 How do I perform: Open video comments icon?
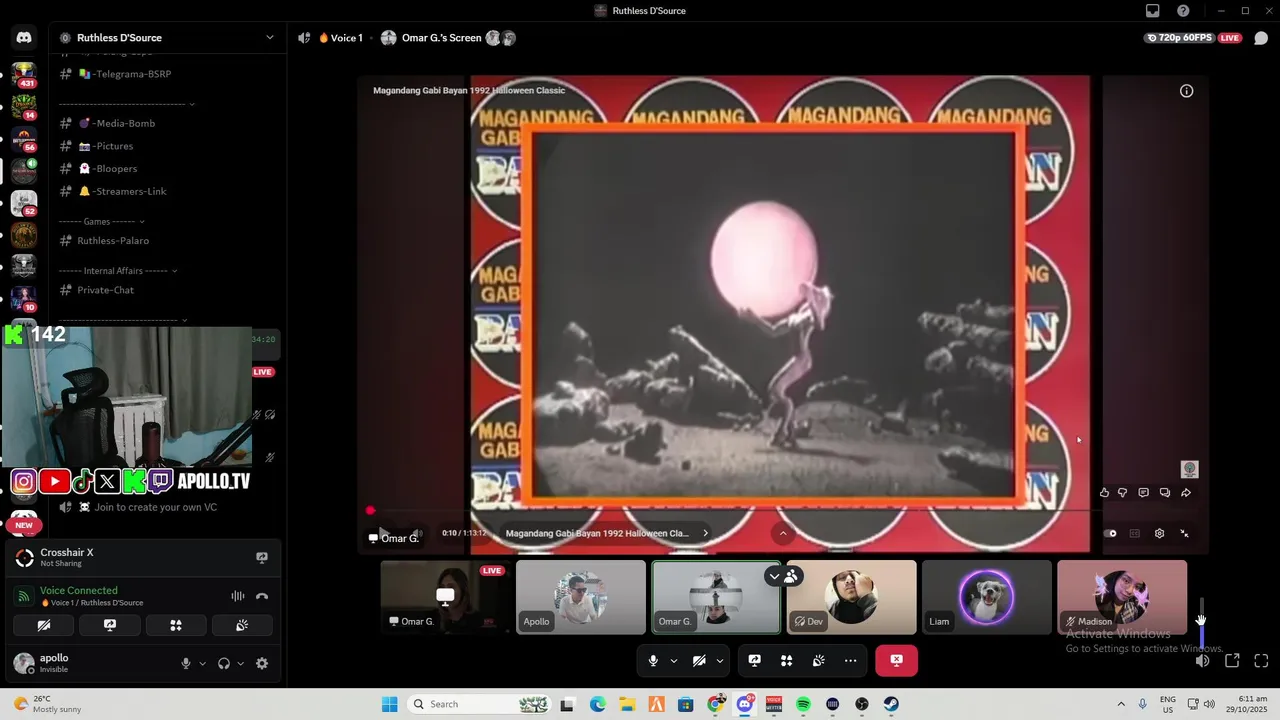1143,493
